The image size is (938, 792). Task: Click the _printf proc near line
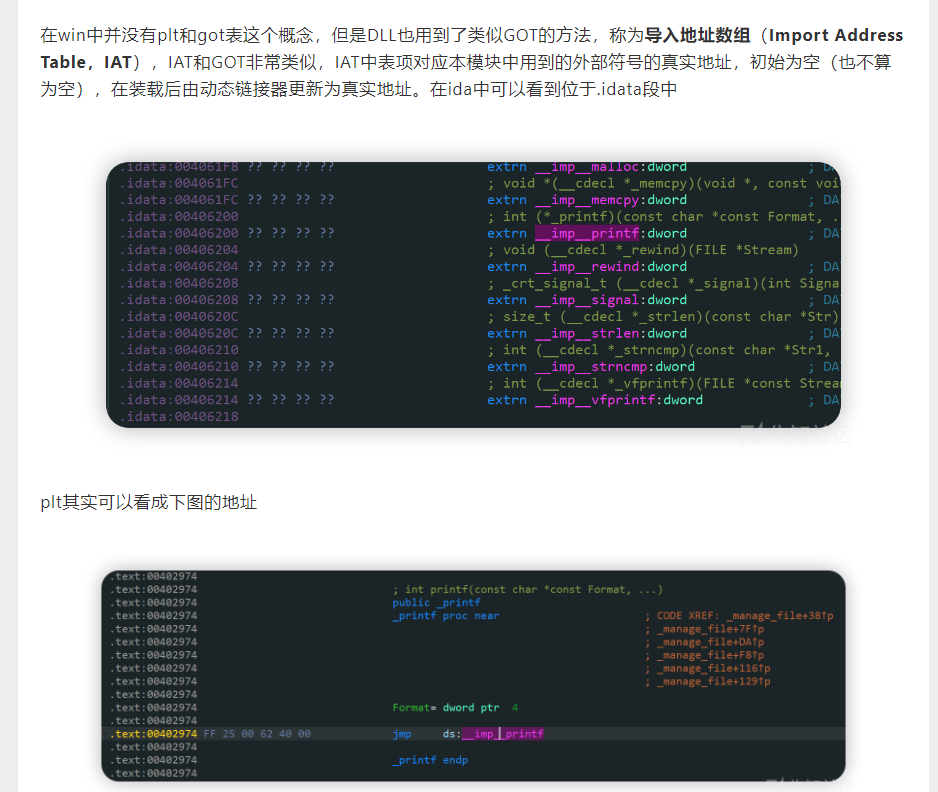445,616
